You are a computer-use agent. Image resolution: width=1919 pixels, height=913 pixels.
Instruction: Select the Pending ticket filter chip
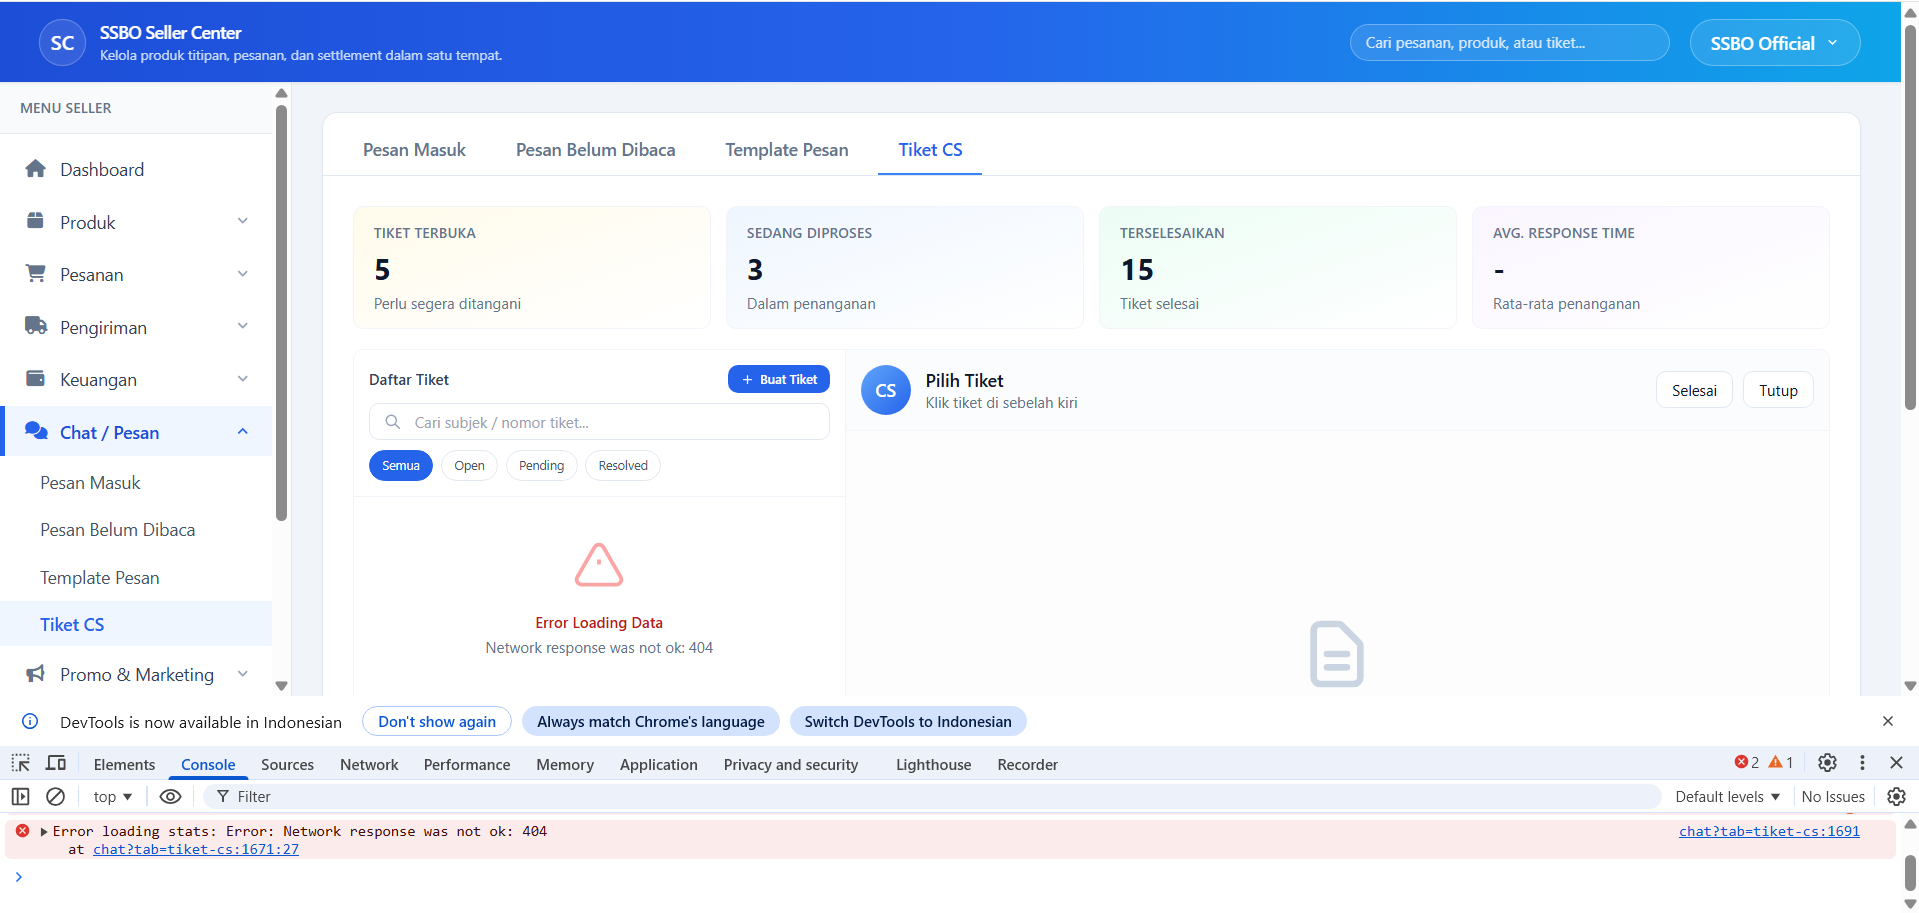pyautogui.click(x=541, y=465)
